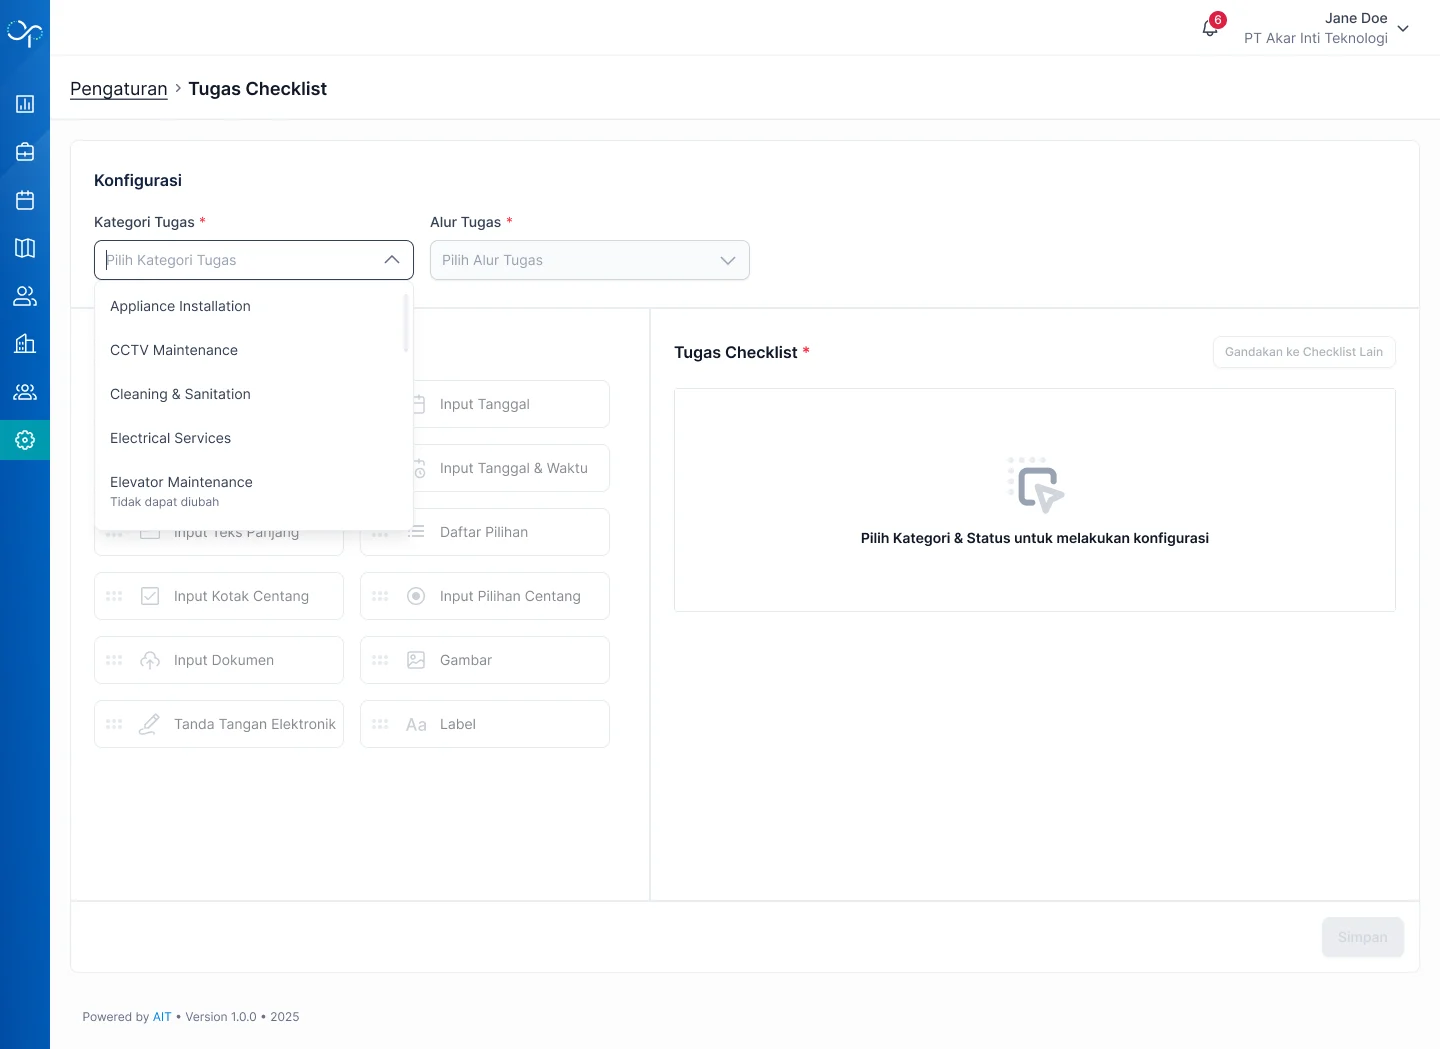Collapse the Kategori Tugas dropdown arrow
1440x1049 pixels.
pyautogui.click(x=392, y=260)
